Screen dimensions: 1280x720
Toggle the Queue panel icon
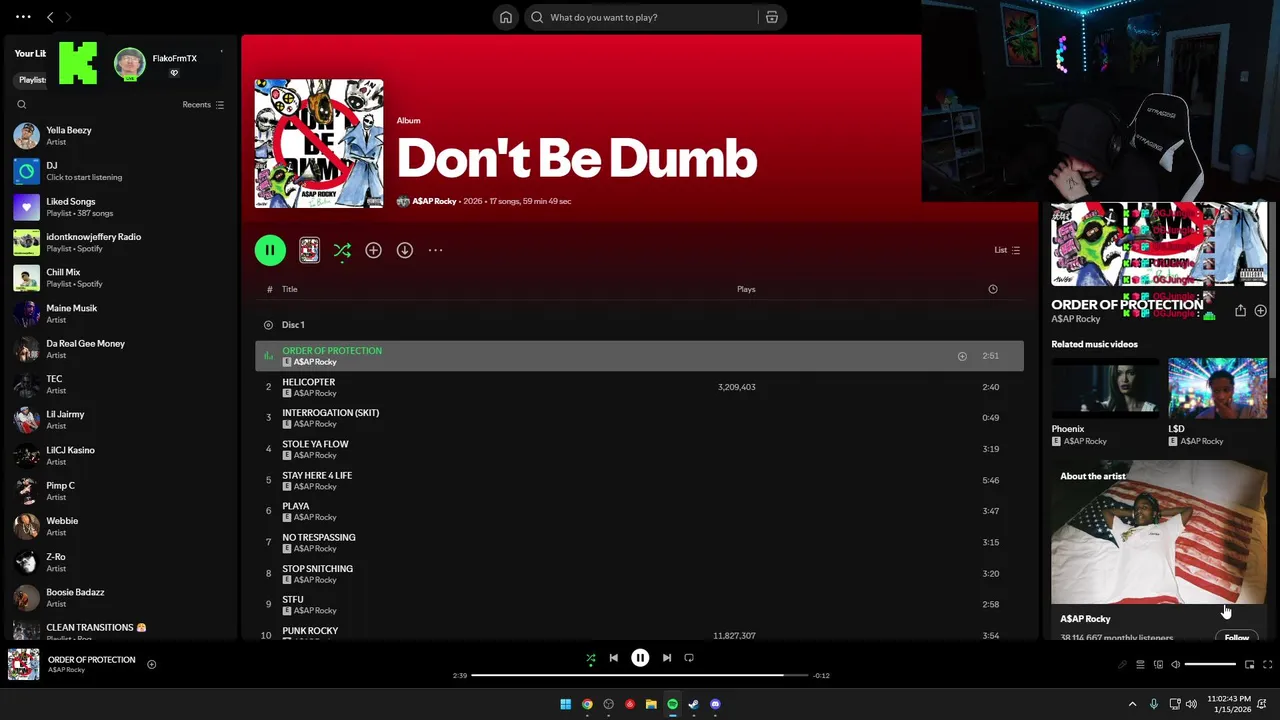1140,664
